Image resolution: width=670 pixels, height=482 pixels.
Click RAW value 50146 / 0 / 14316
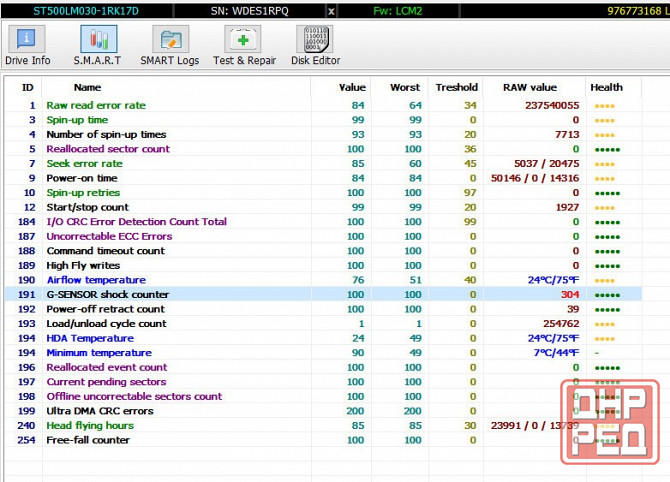pos(535,178)
